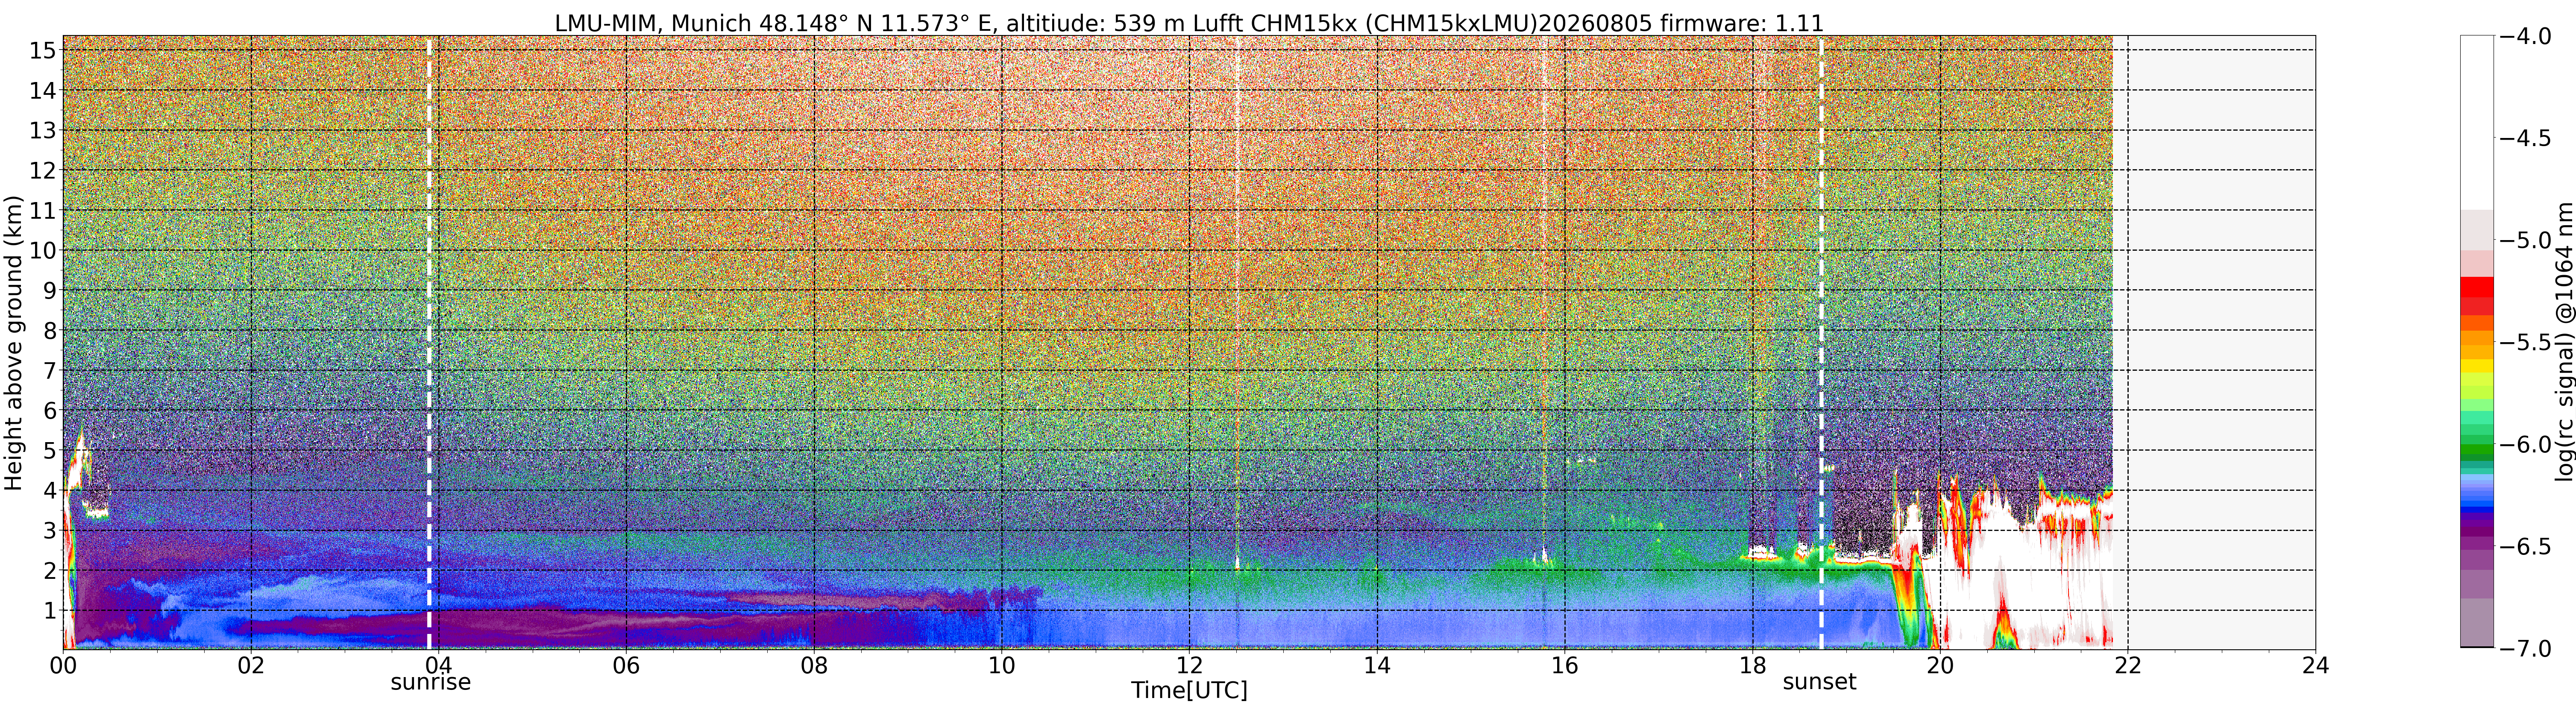The width and height of the screenshot is (2576, 704).
Task: Click the −7.0 colorbar tick label
Action: click(x=2526, y=649)
